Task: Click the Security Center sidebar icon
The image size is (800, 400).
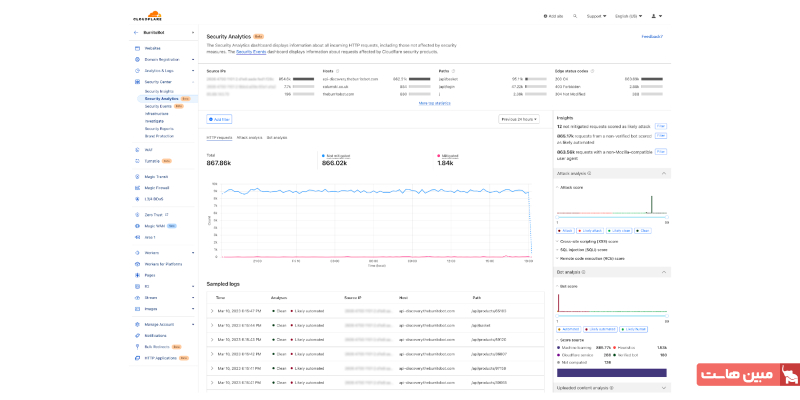Action: 137,82
